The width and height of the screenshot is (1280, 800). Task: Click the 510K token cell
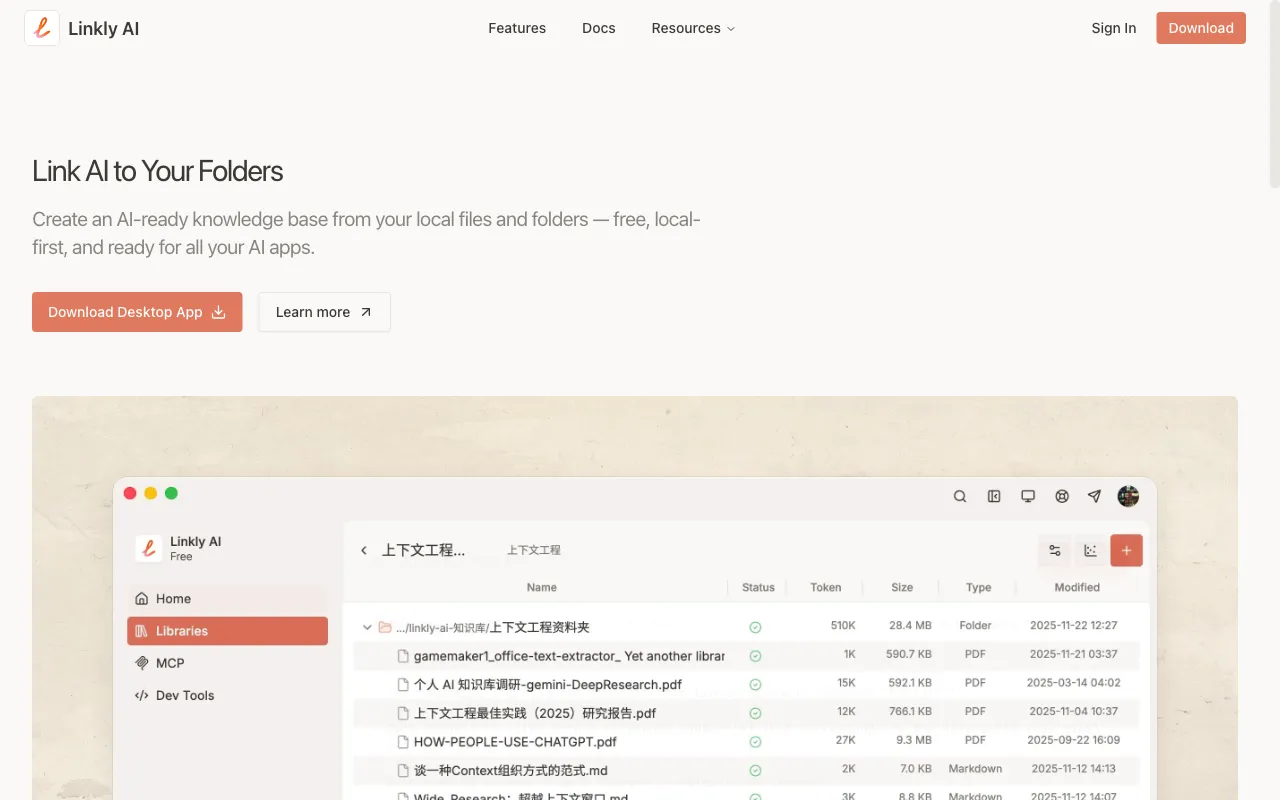(843, 625)
